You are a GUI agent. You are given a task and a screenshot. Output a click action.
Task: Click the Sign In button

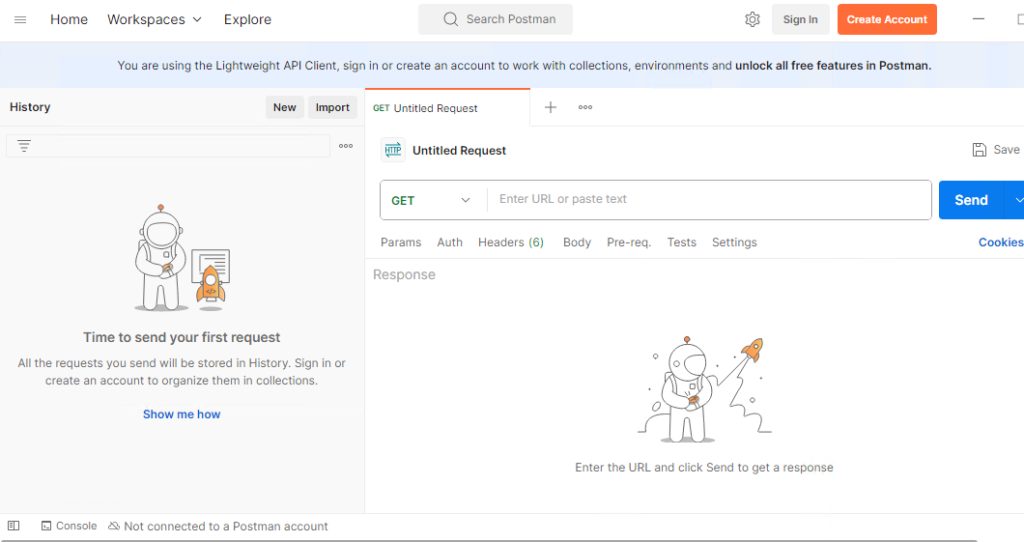801,20
